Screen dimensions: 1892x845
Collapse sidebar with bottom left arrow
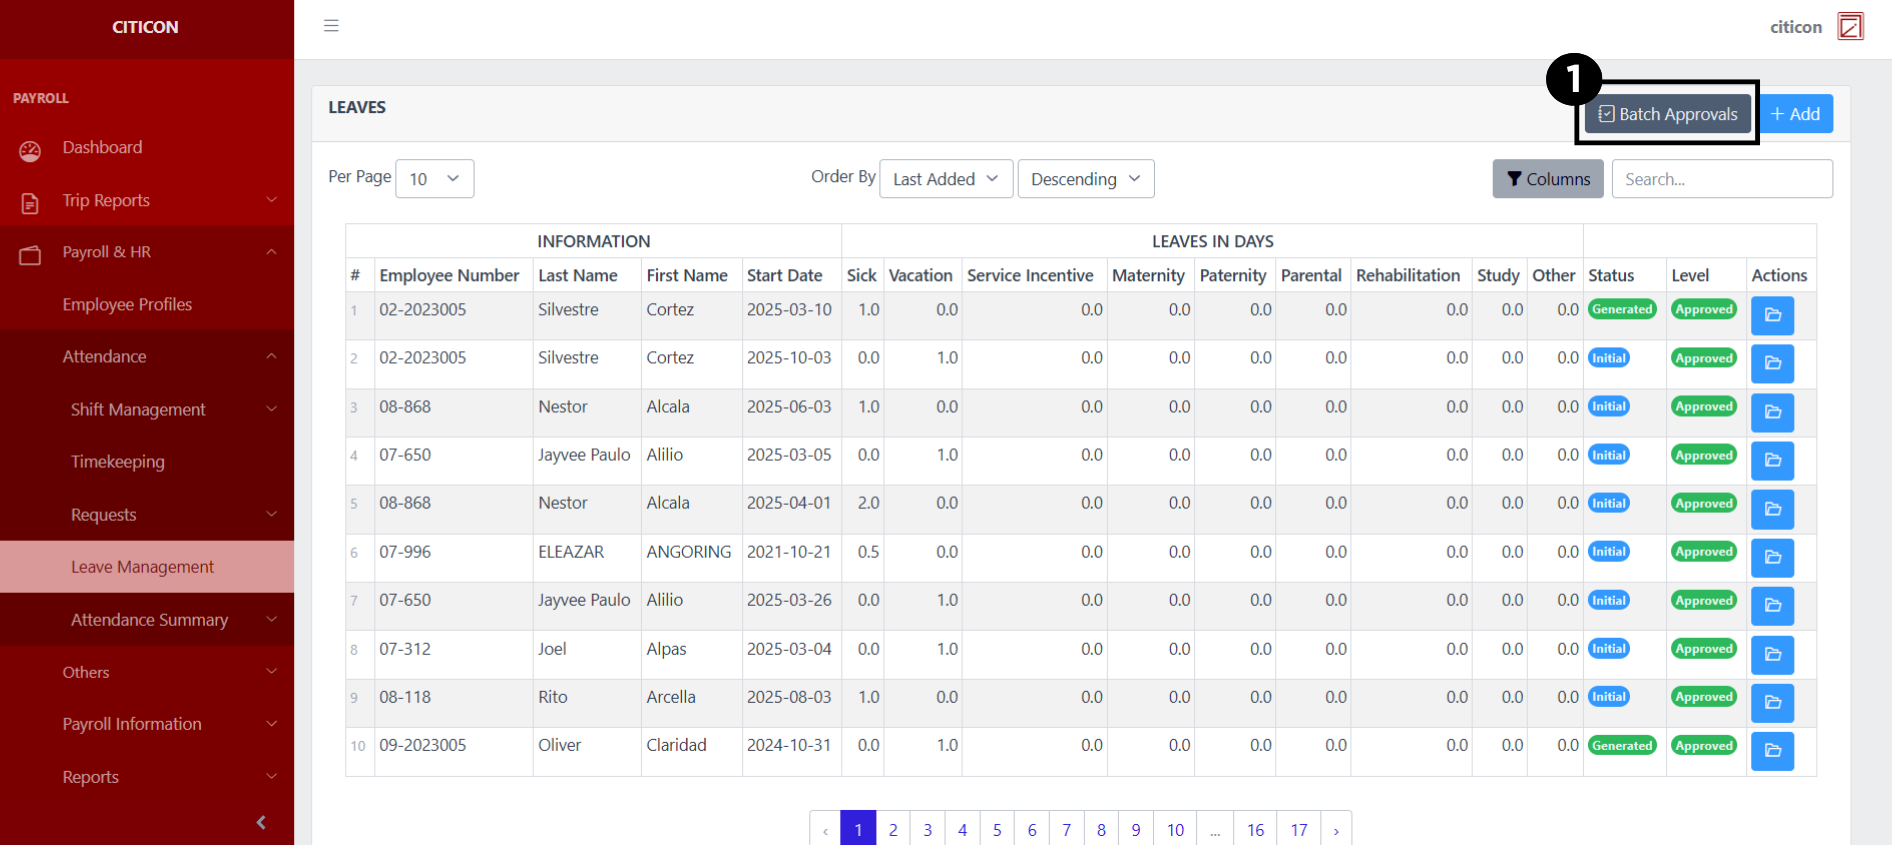click(261, 822)
